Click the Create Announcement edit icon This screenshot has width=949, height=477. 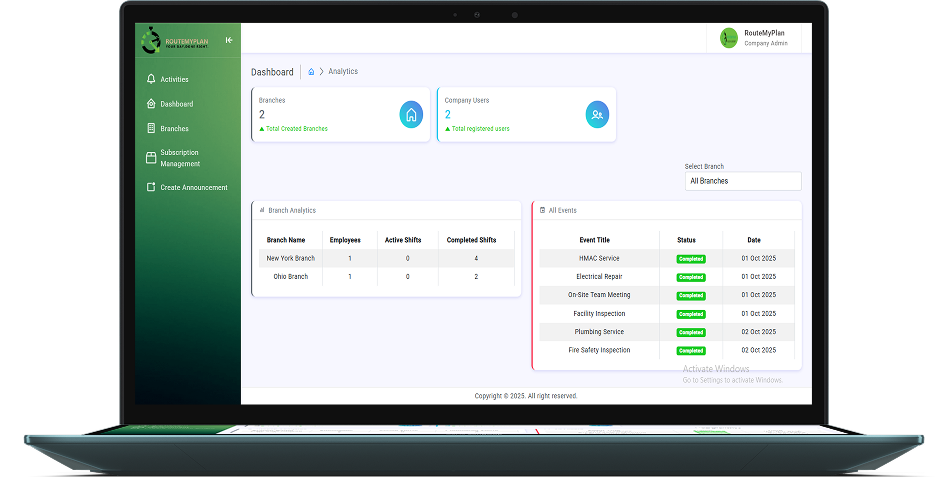151,187
